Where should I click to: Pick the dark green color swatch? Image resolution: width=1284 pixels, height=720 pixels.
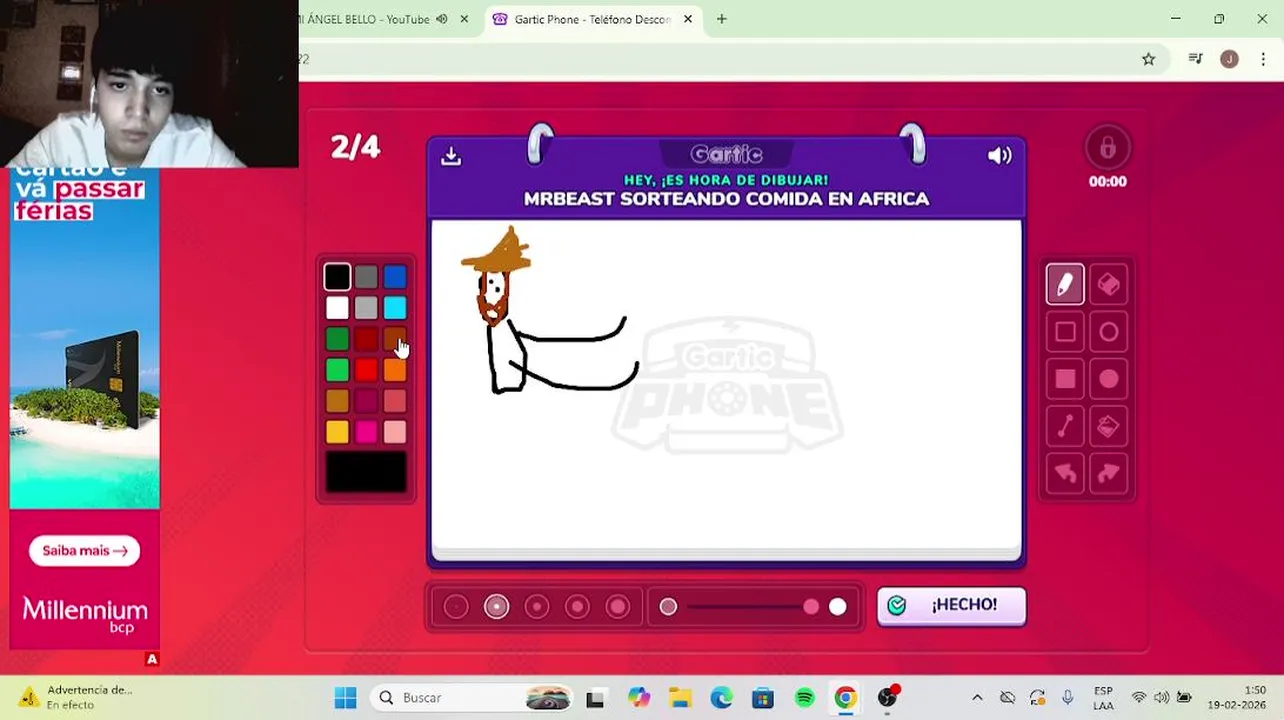(x=337, y=339)
